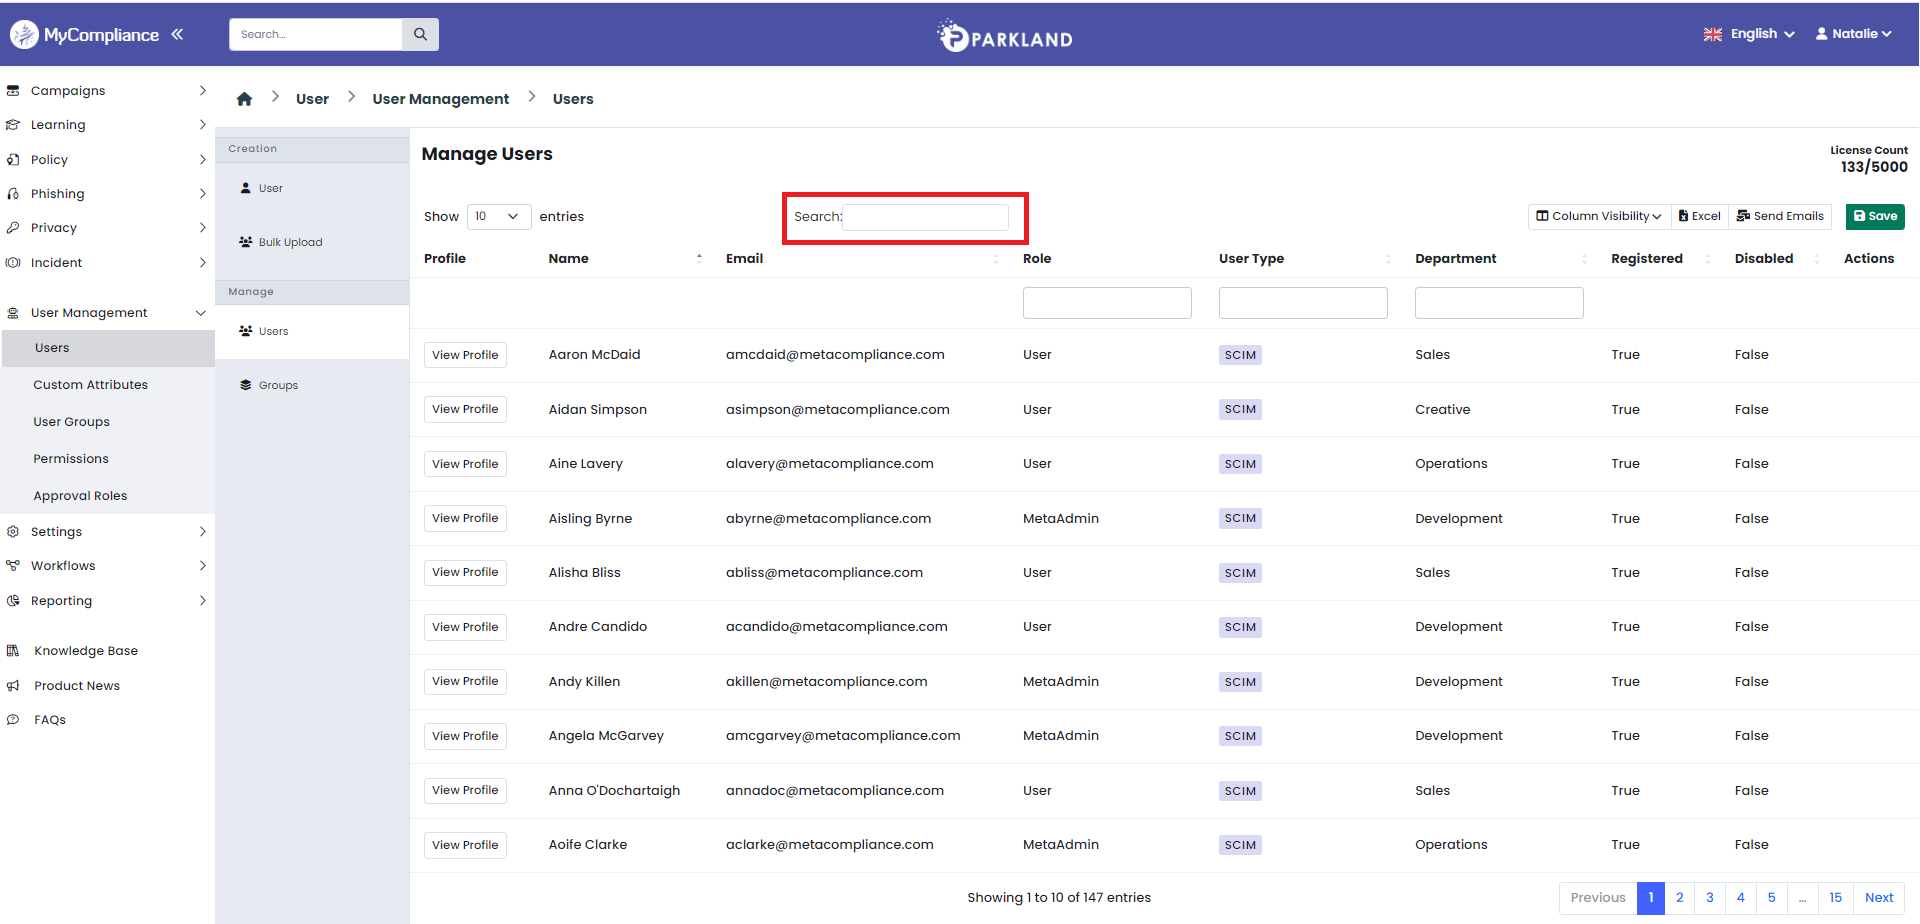Expand the Campaigns menu chevron
The height and width of the screenshot is (924, 1920).
(203, 91)
